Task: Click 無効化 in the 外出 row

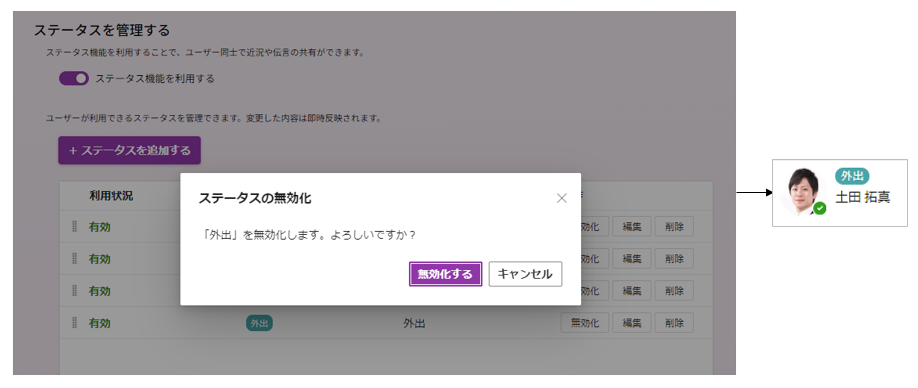Action: coord(584,322)
